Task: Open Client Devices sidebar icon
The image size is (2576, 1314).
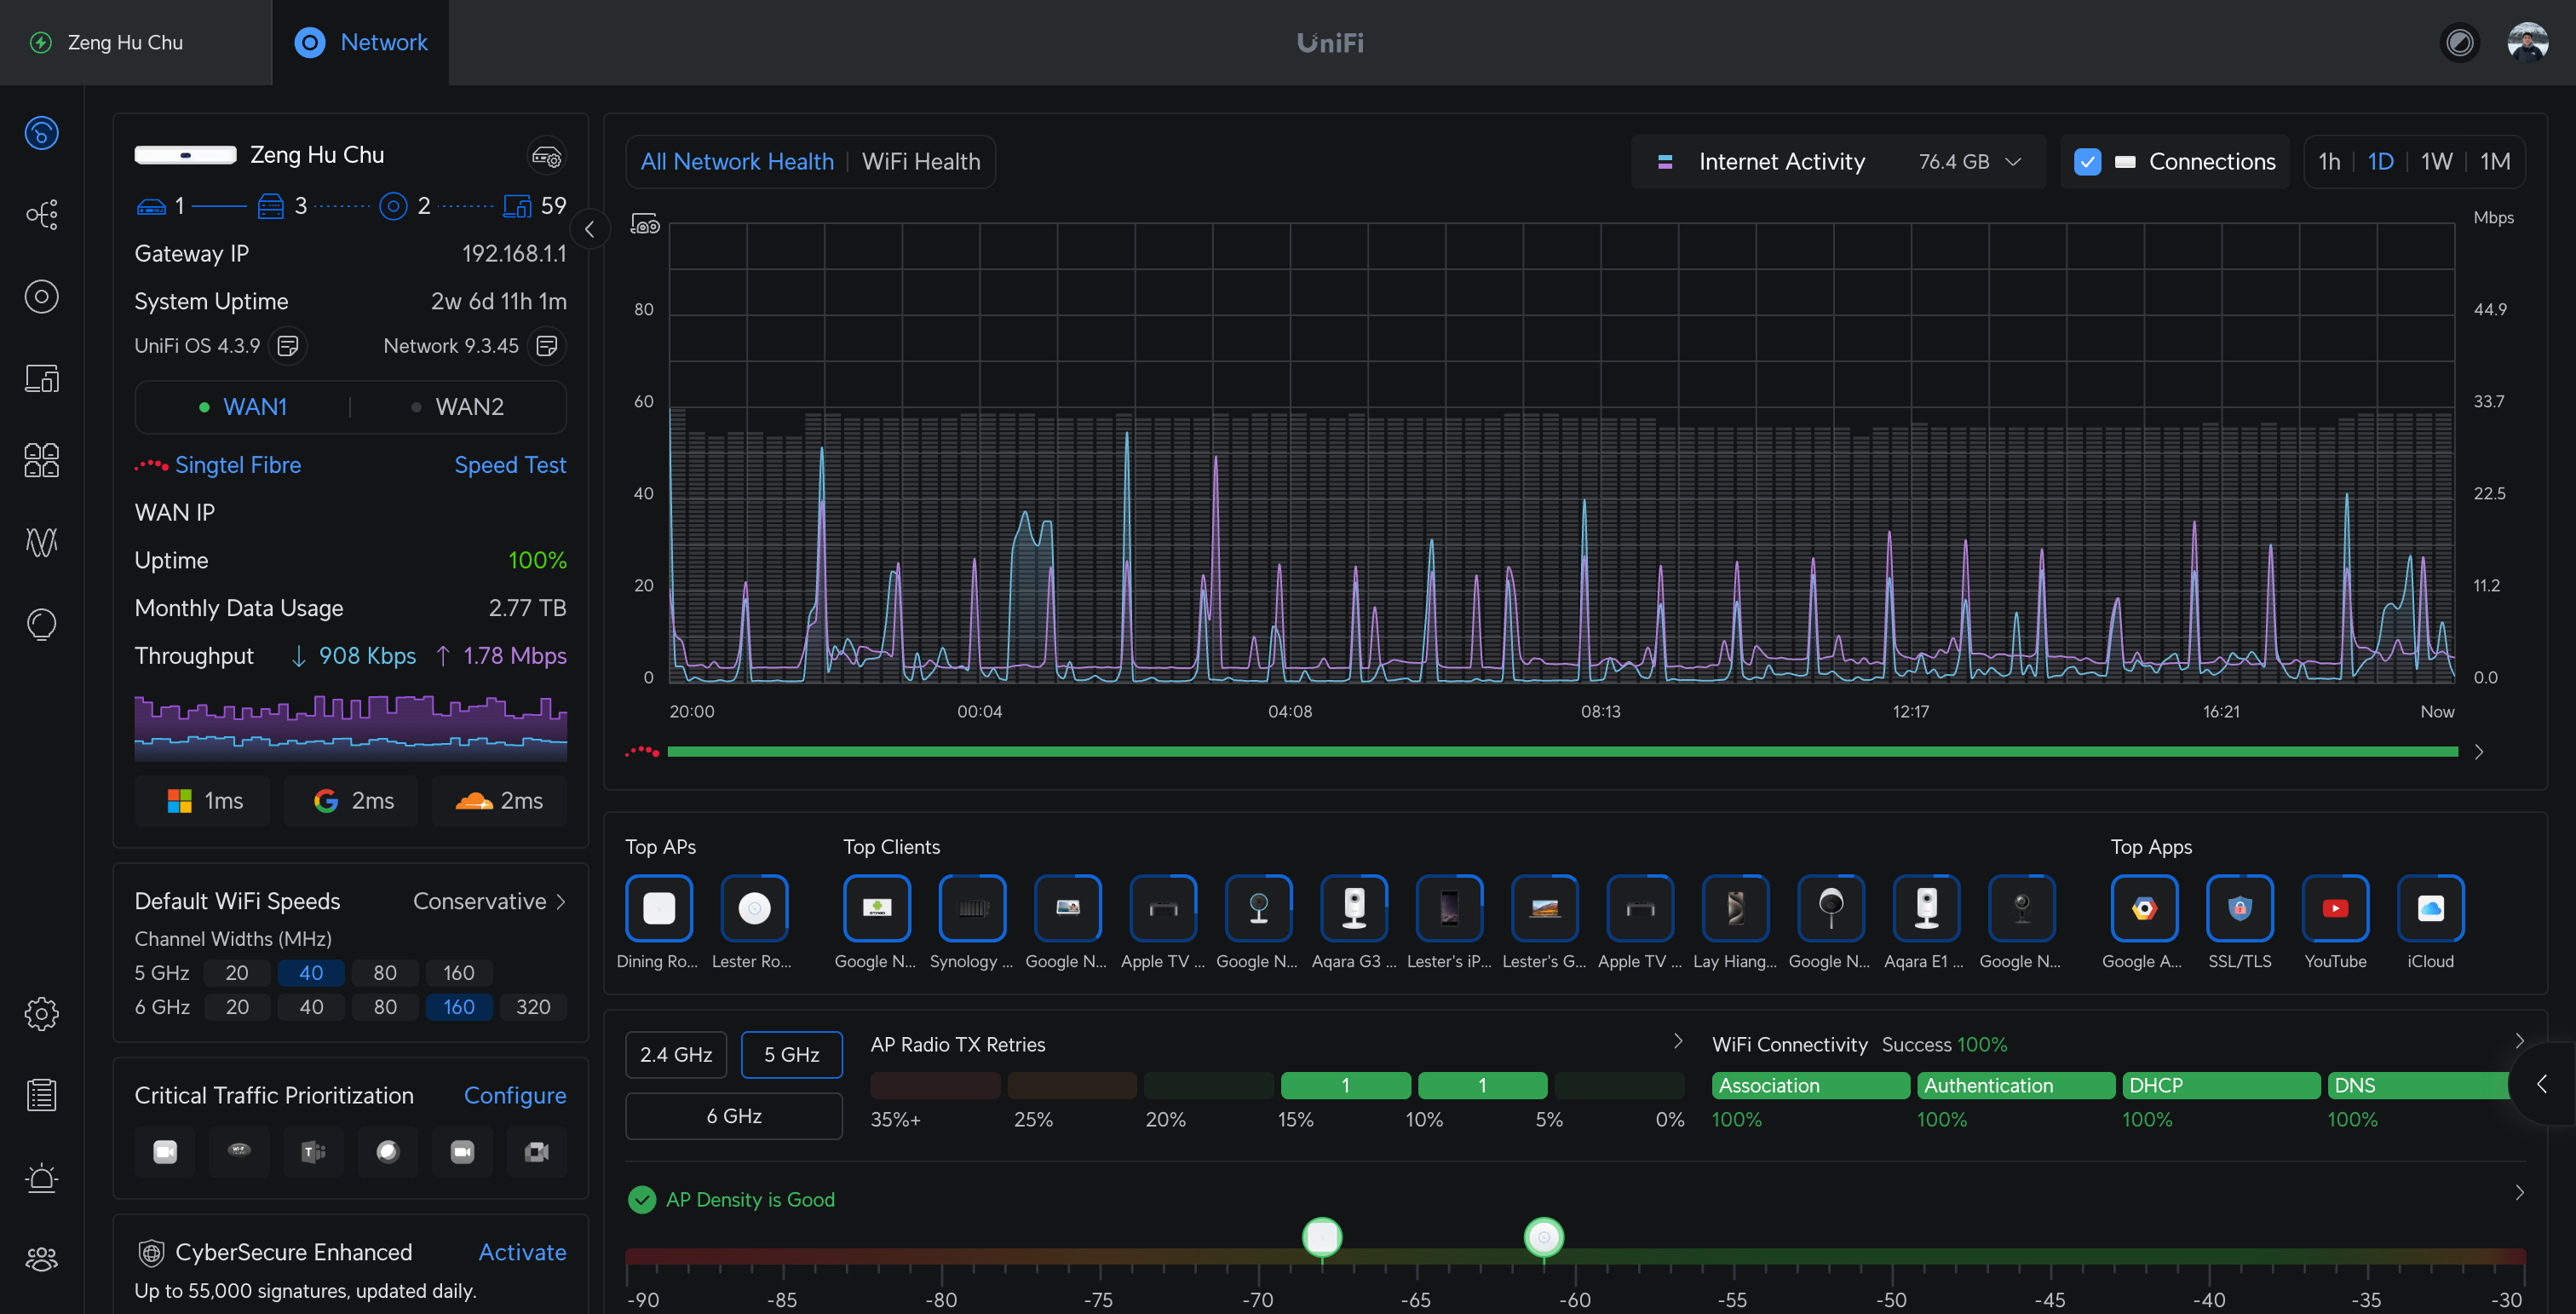Action: pos(41,378)
